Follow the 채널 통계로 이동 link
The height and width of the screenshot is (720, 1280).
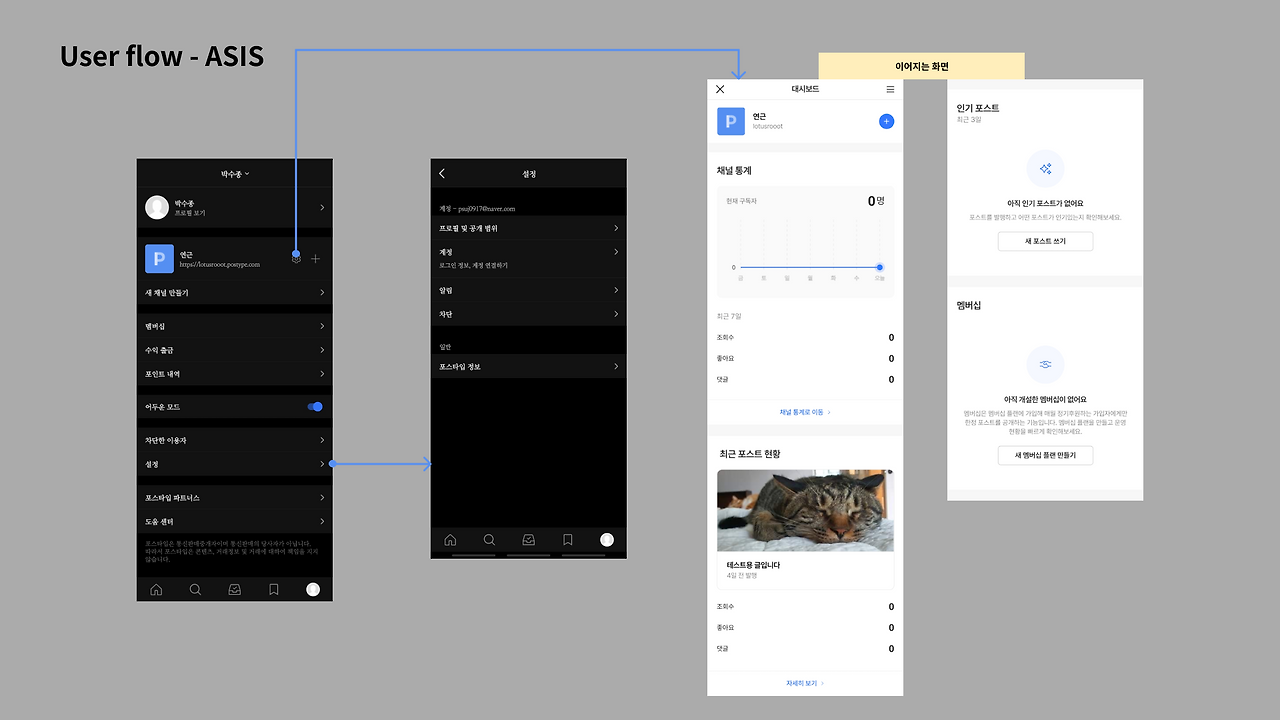tap(805, 412)
